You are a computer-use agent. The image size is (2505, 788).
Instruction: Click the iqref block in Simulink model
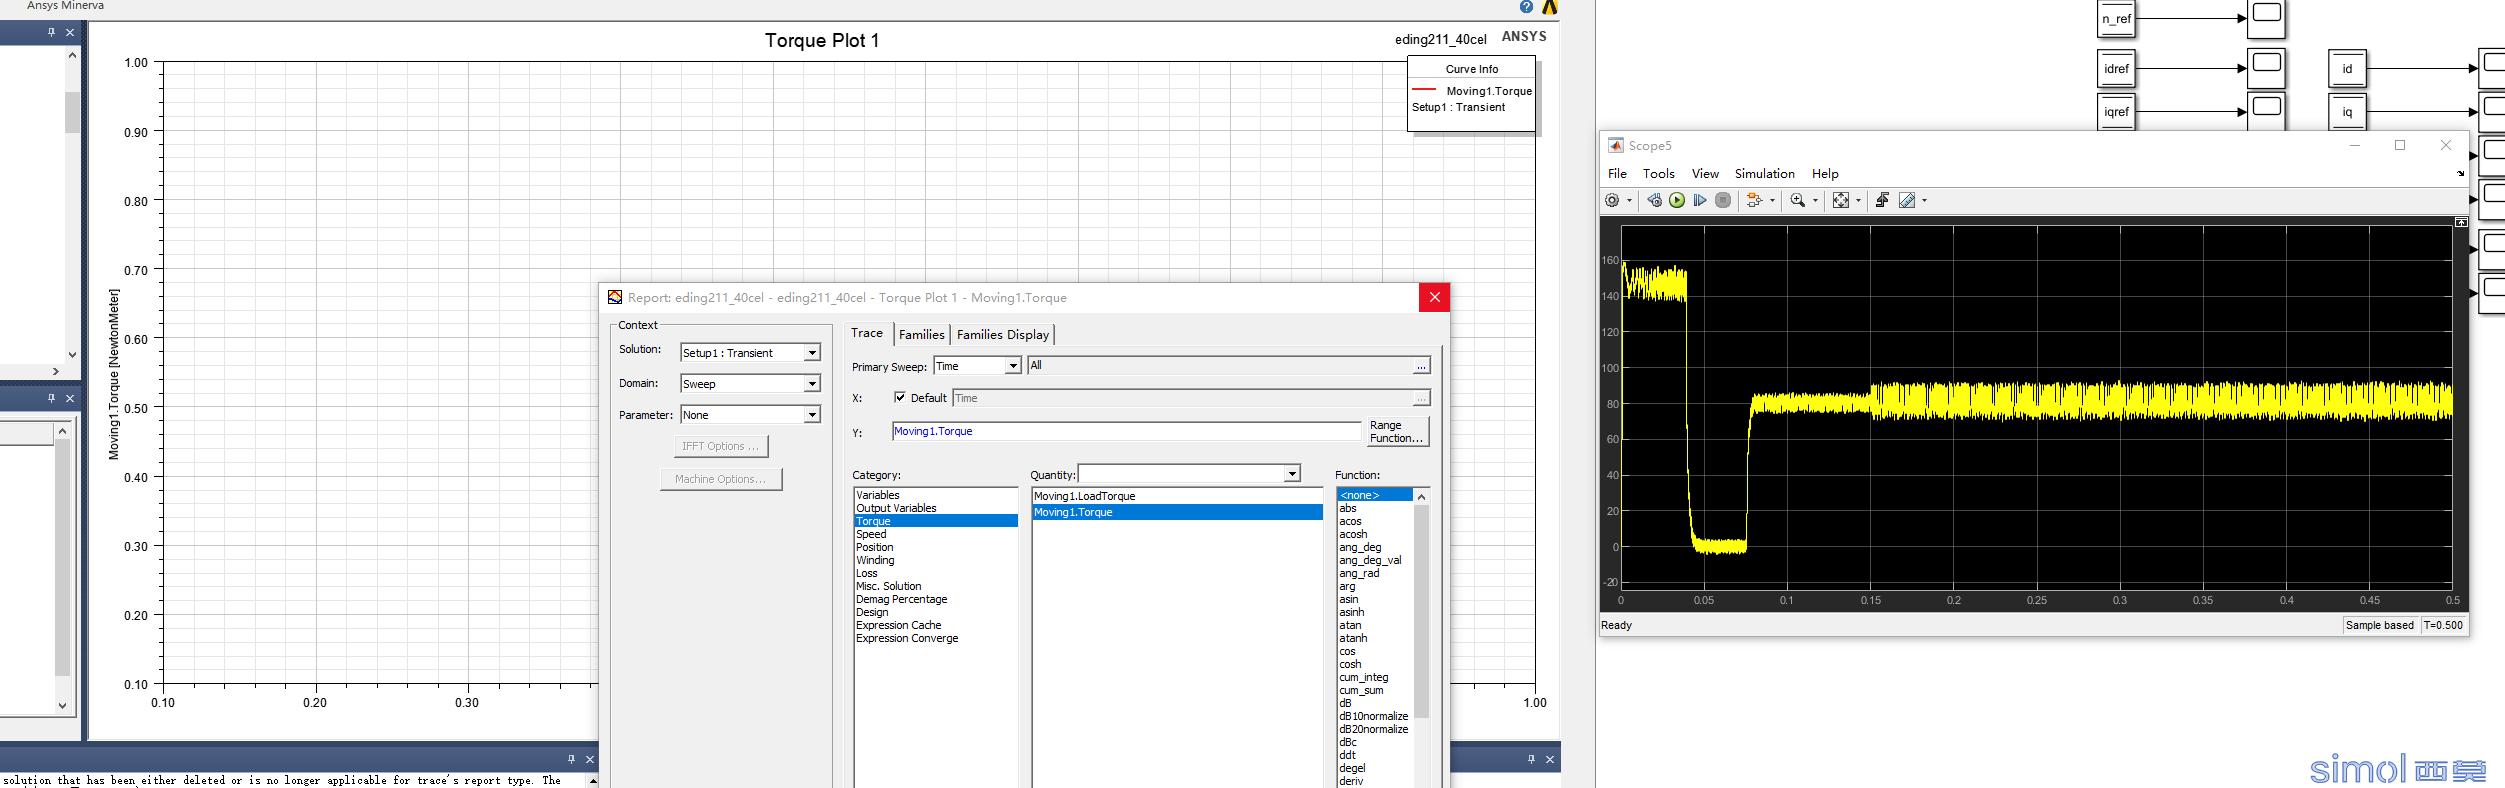point(2116,111)
